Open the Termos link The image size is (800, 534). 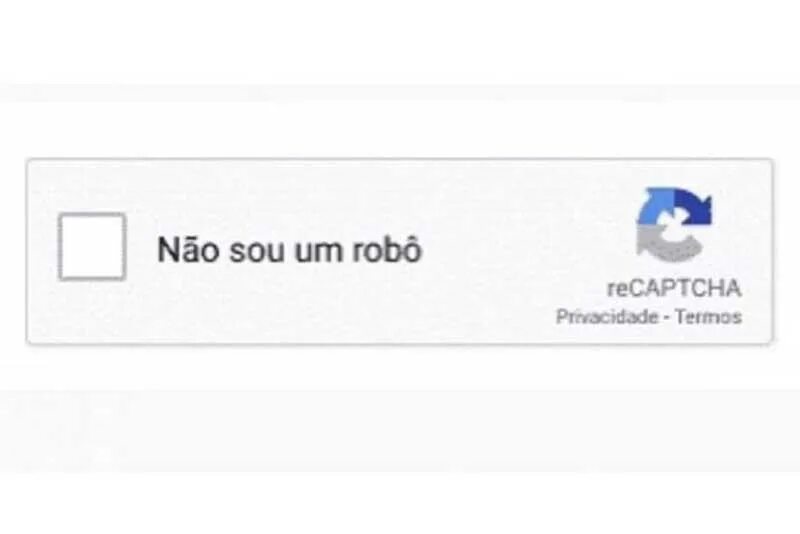[x=708, y=317]
